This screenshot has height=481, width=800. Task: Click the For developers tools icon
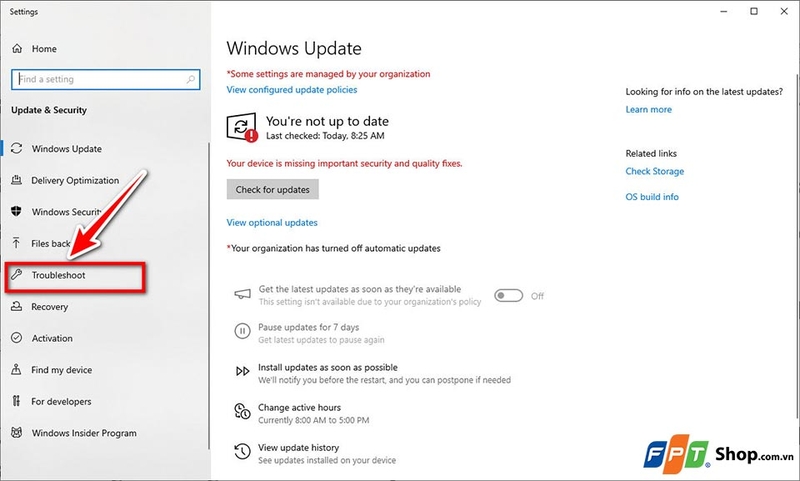click(x=16, y=401)
